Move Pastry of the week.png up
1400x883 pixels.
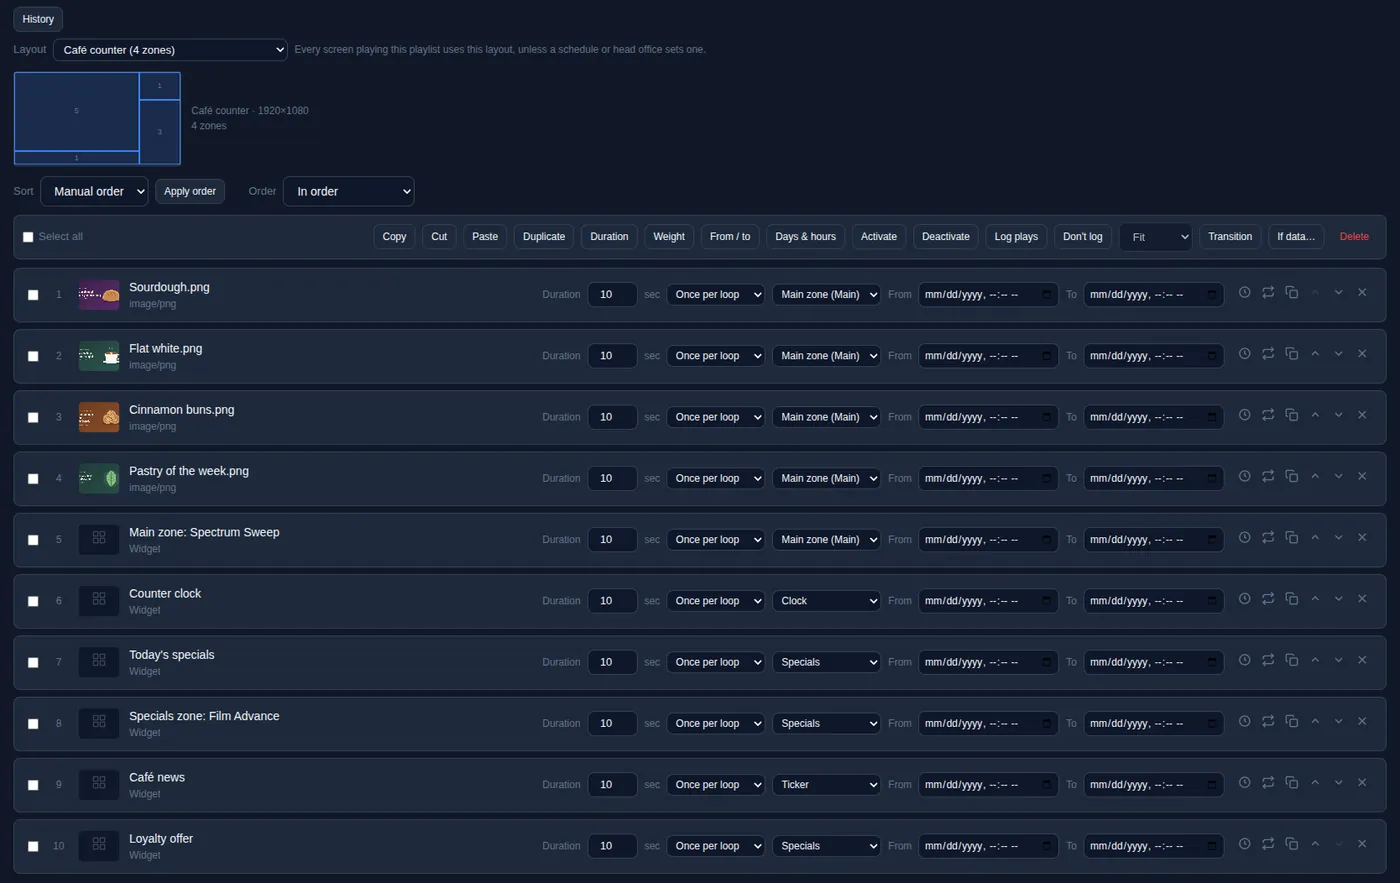(1315, 476)
